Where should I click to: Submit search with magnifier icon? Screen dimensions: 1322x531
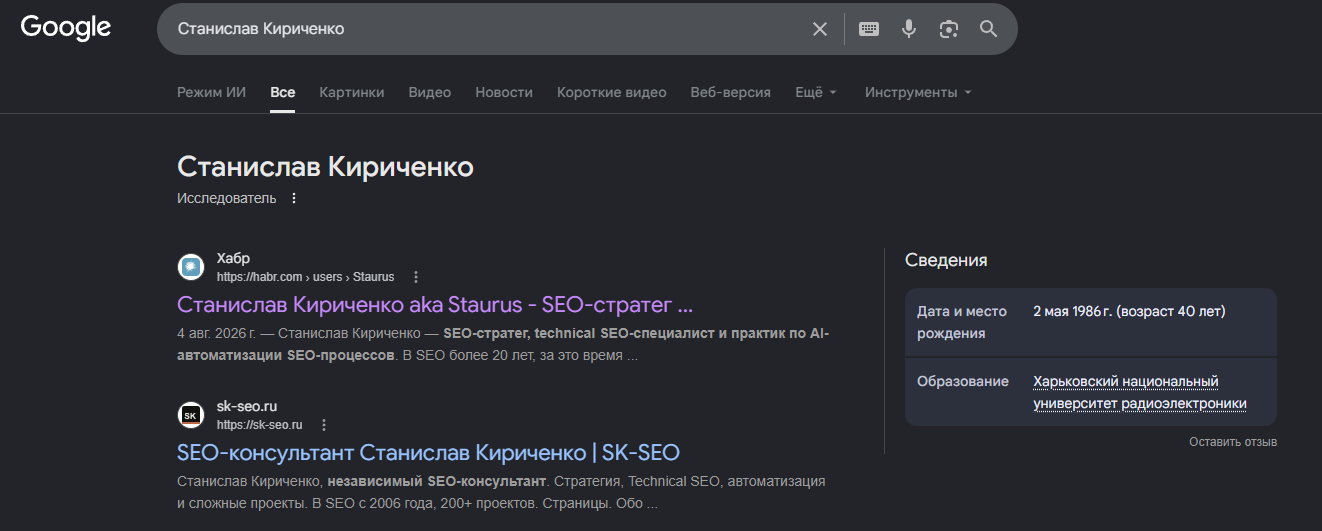pyautogui.click(x=989, y=29)
